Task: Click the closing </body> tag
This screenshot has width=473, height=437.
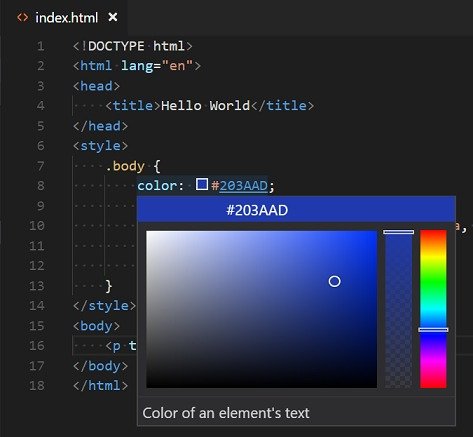Action: click(x=100, y=366)
